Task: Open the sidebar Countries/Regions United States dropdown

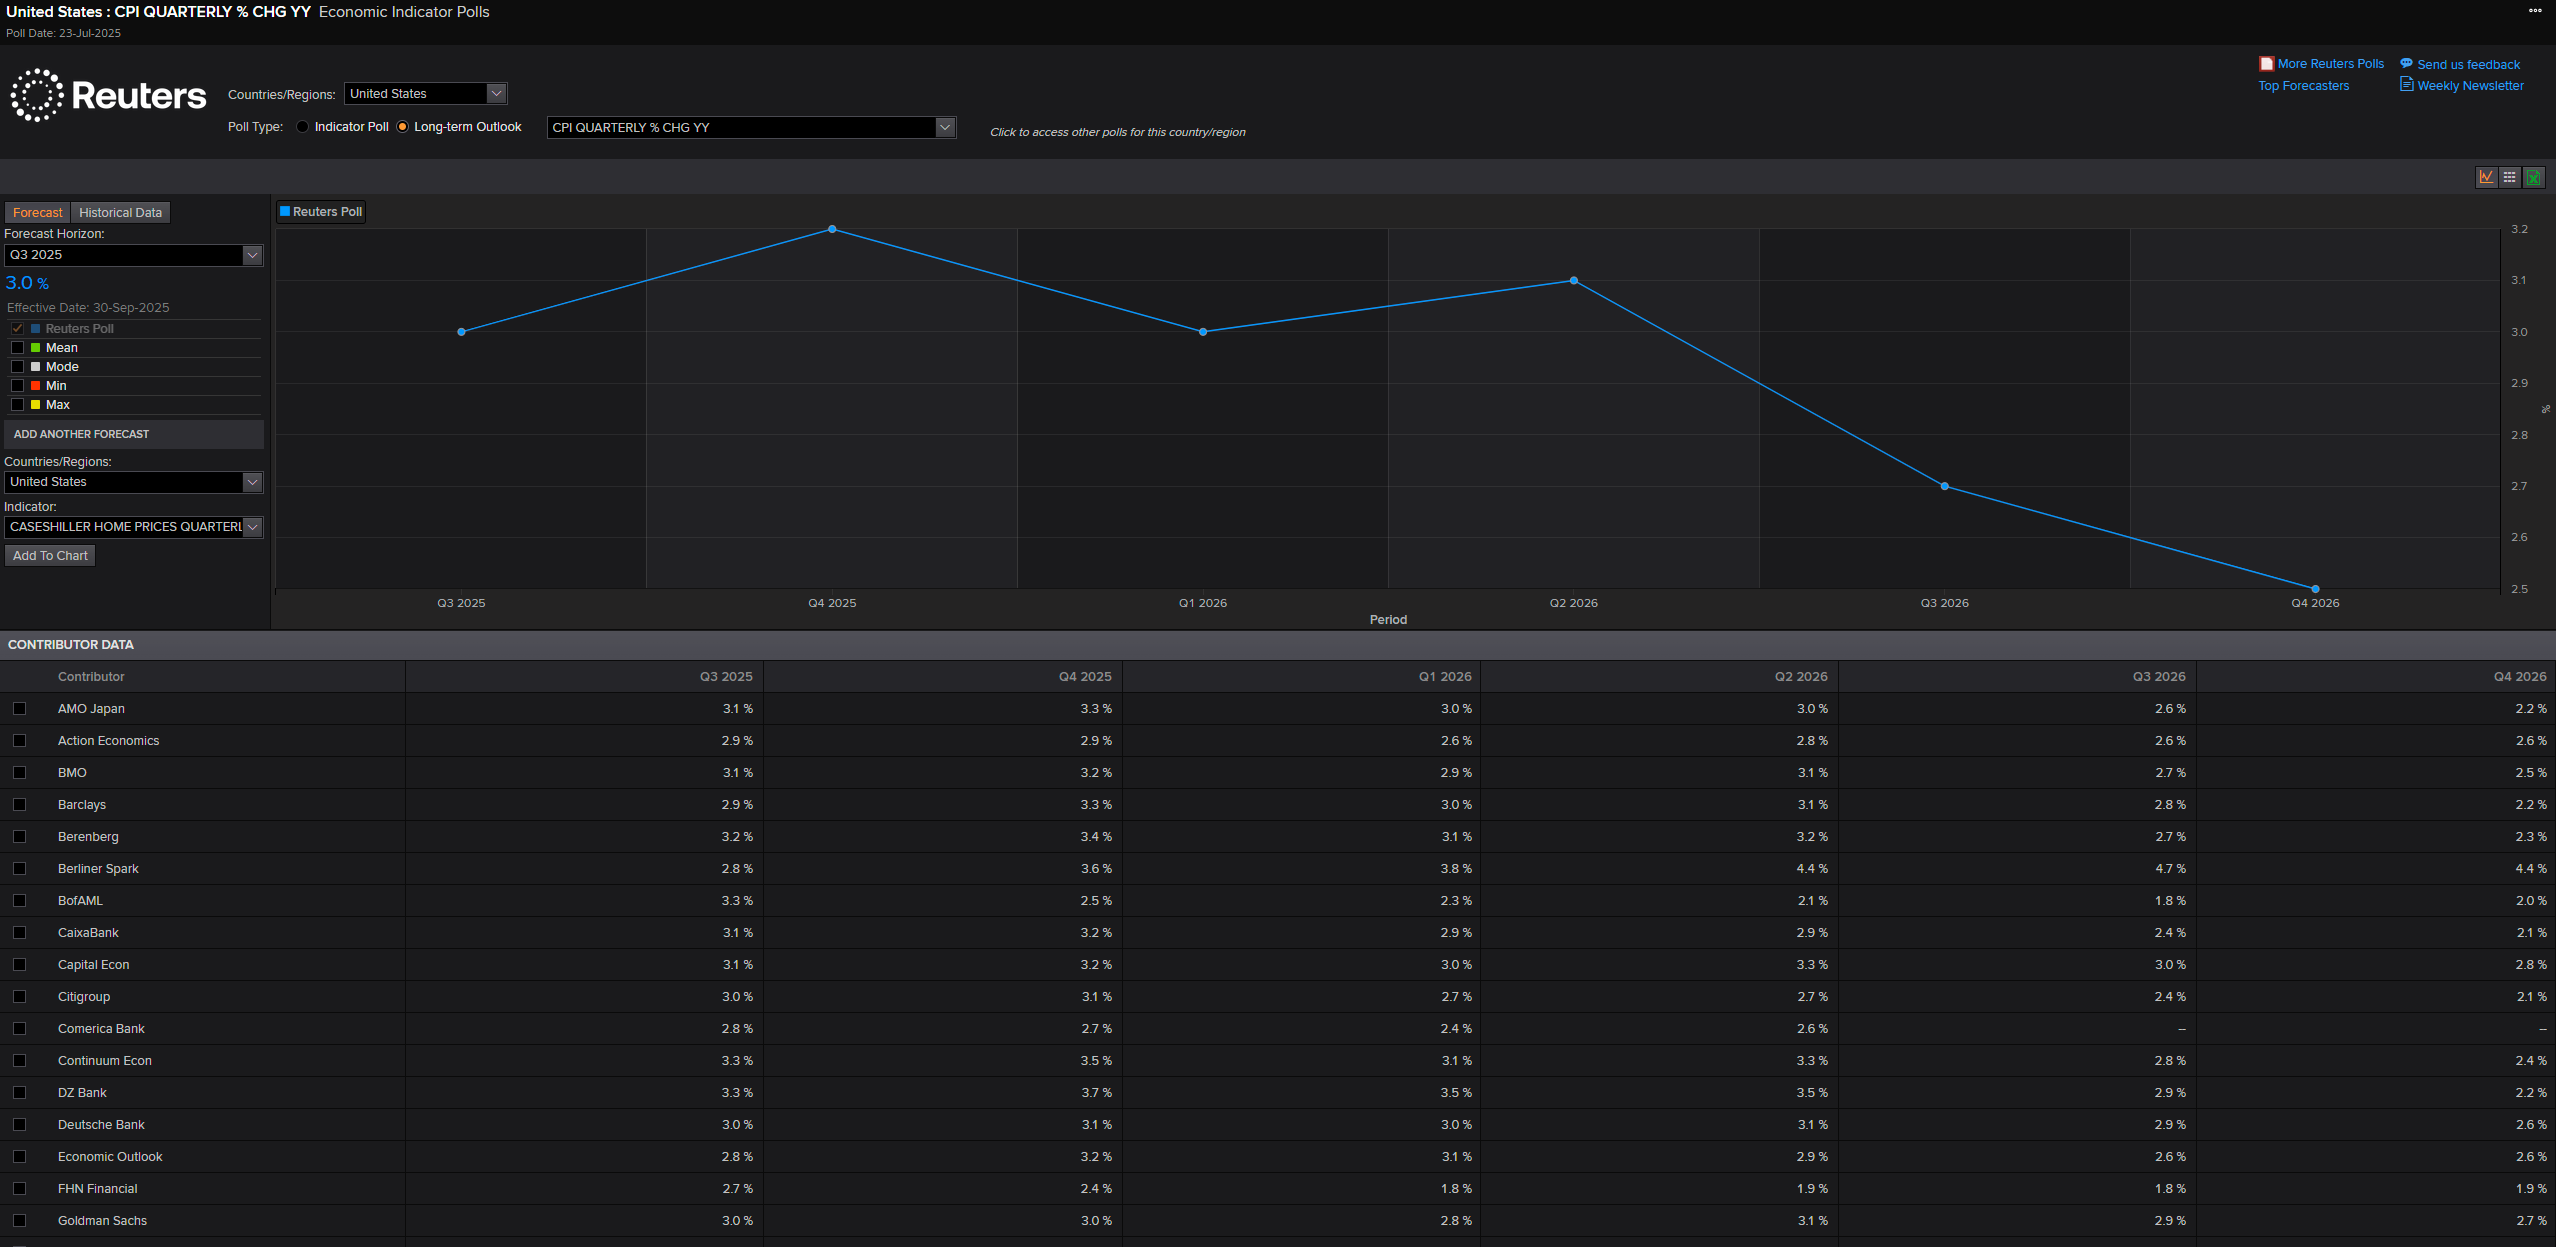Action: (x=133, y=482)
